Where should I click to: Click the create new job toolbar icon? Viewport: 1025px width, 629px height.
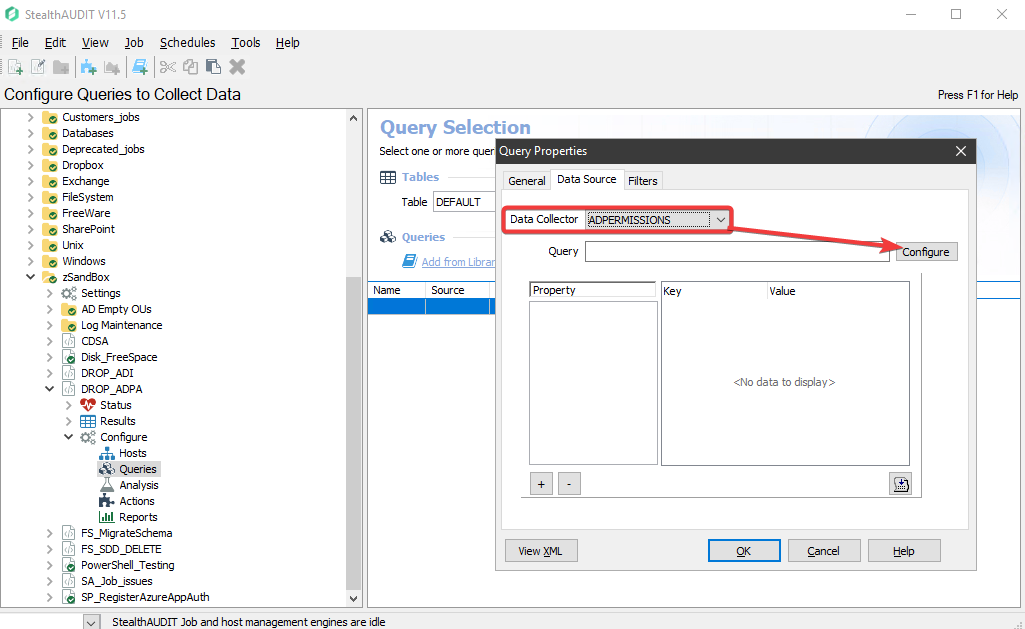click(x=16, y=64)
